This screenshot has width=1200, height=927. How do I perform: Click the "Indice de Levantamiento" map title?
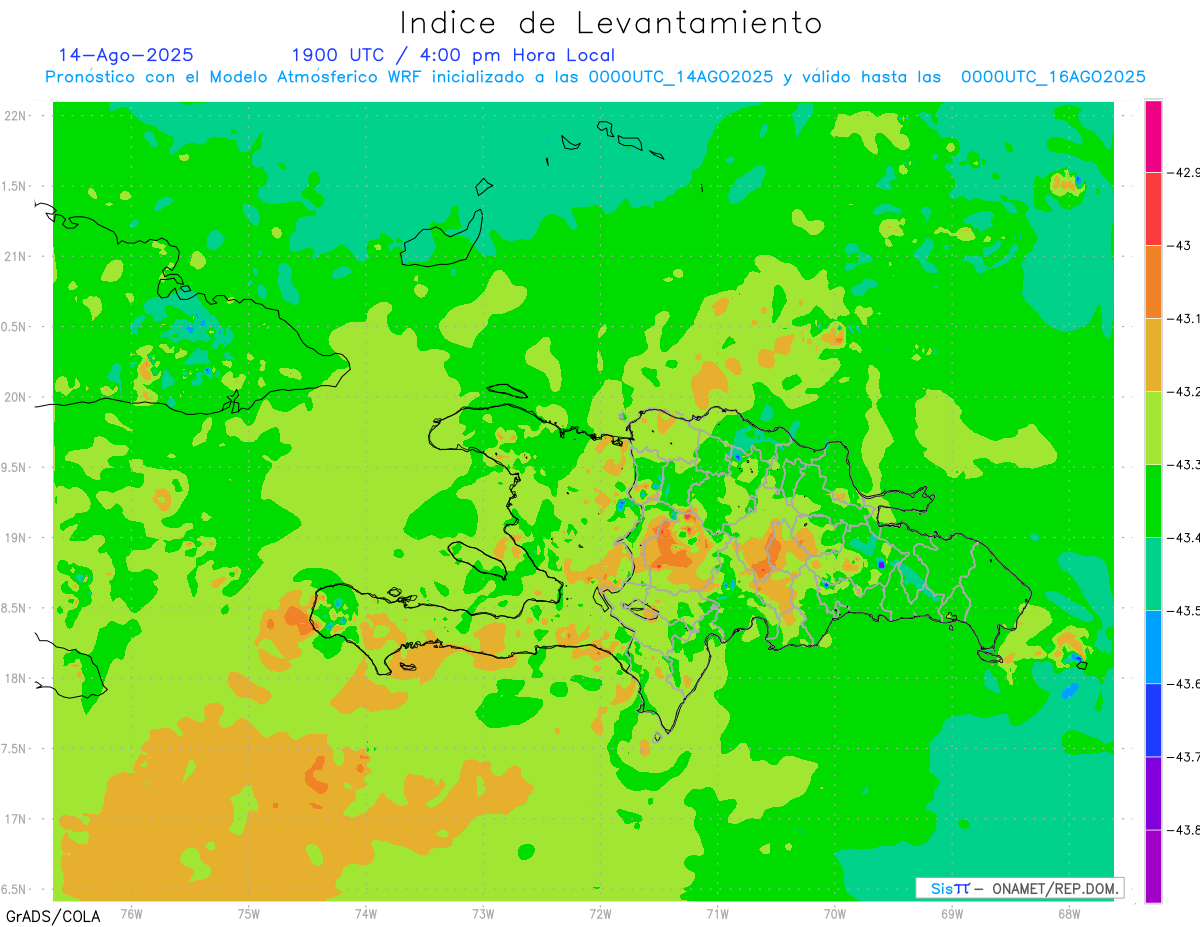click(610, 22)
